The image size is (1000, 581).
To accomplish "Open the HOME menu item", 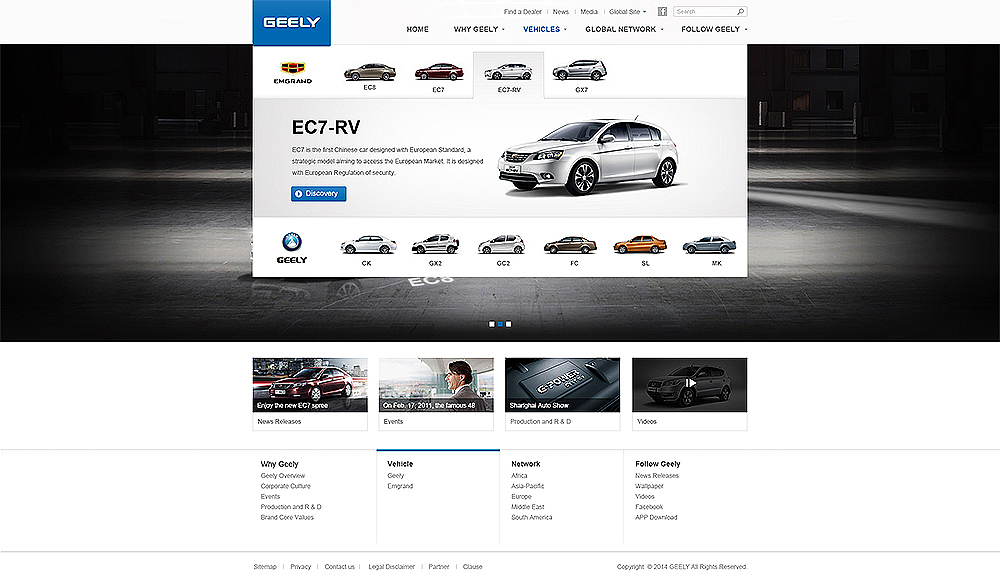I will 418,29.
